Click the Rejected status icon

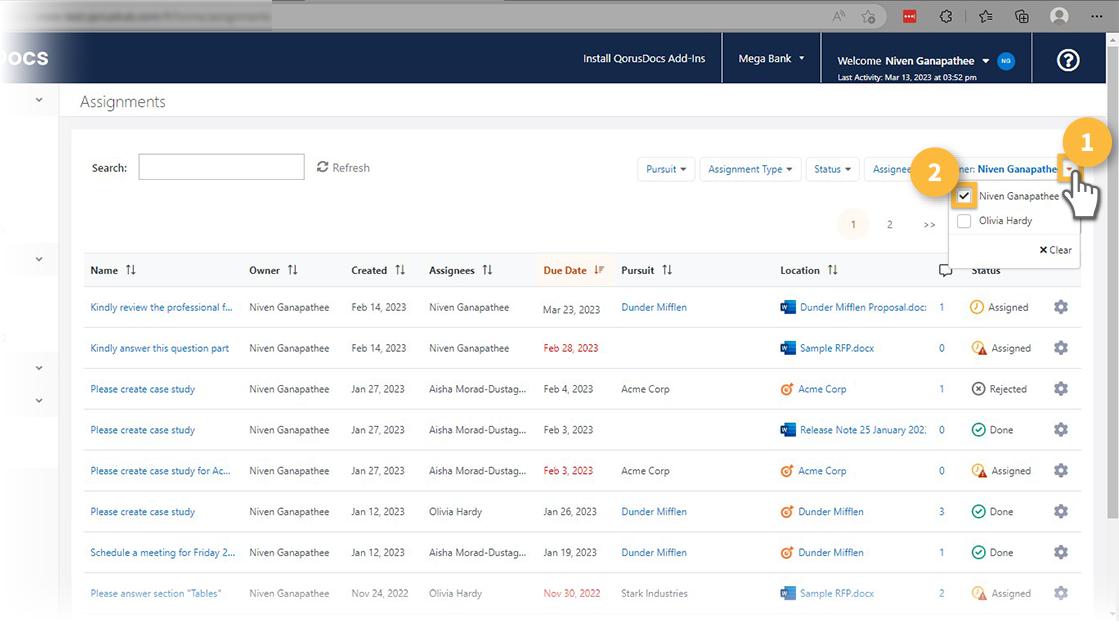click(978, 389)
